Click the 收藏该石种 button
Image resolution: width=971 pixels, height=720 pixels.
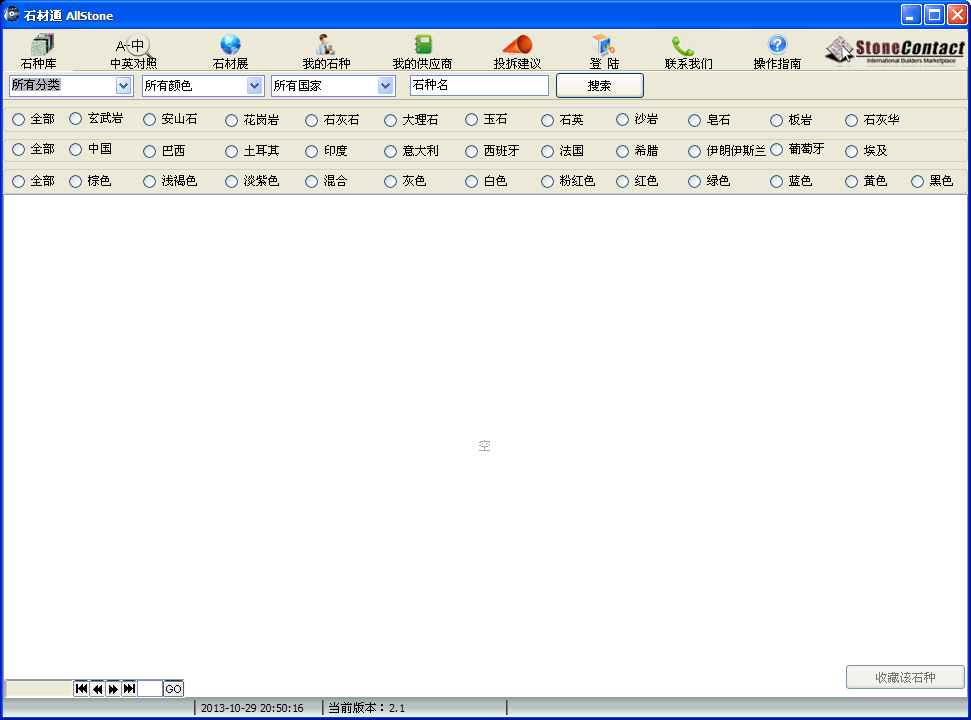pos(905,677)
